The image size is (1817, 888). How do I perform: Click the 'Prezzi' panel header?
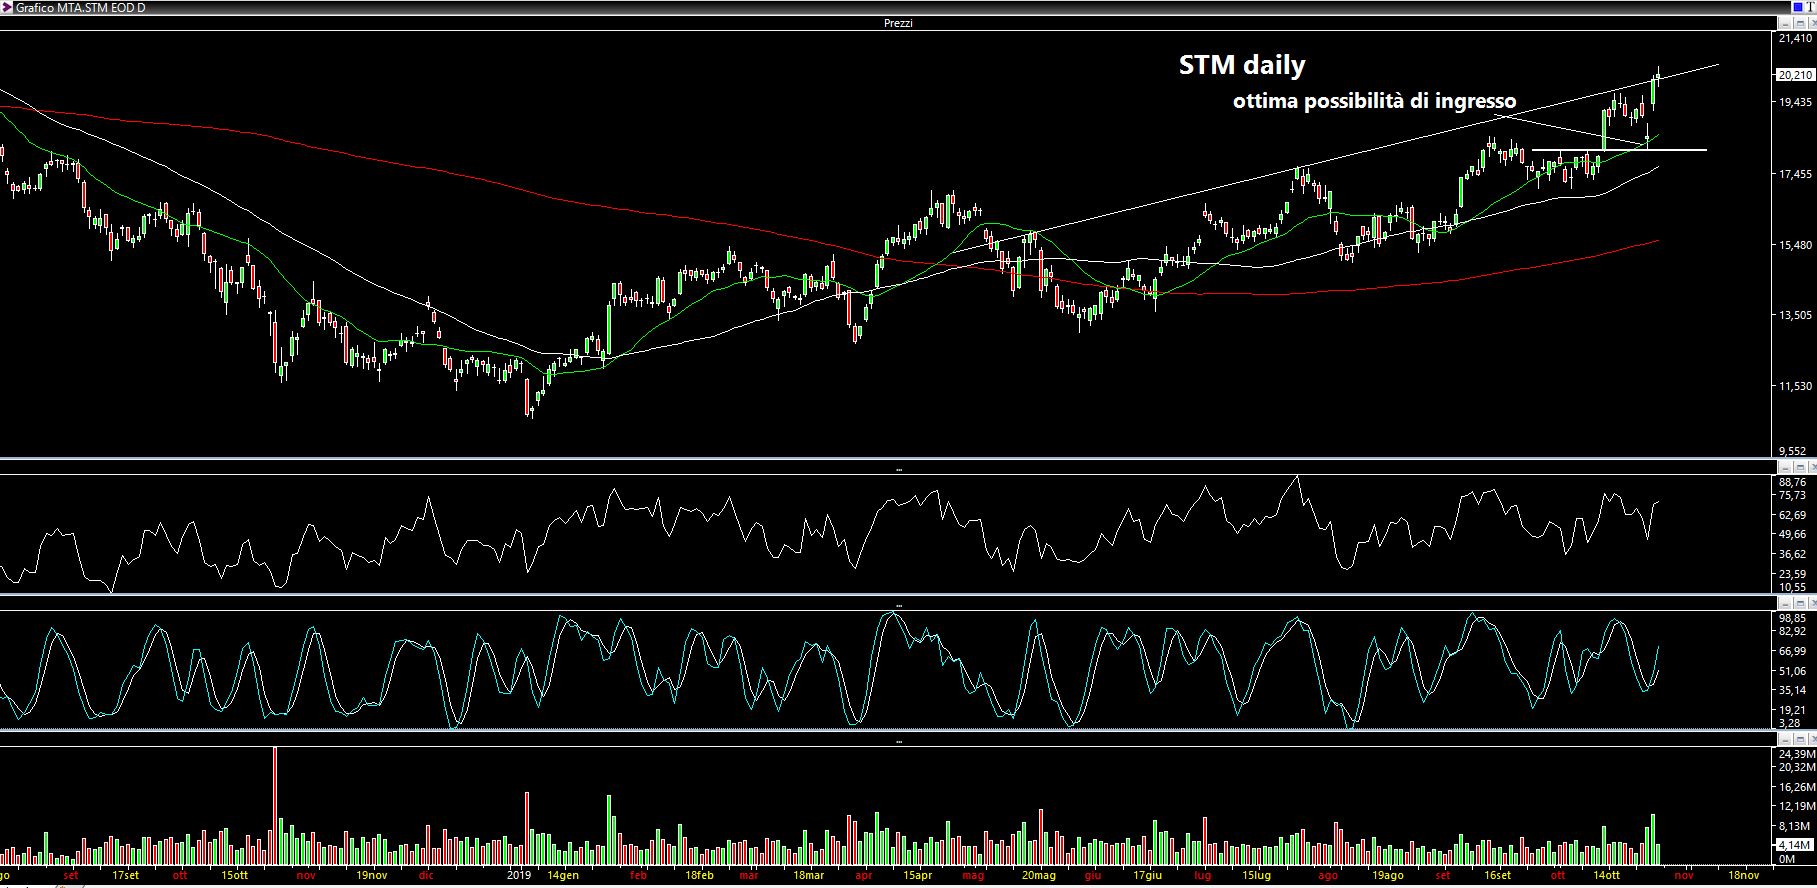[898, 23]
